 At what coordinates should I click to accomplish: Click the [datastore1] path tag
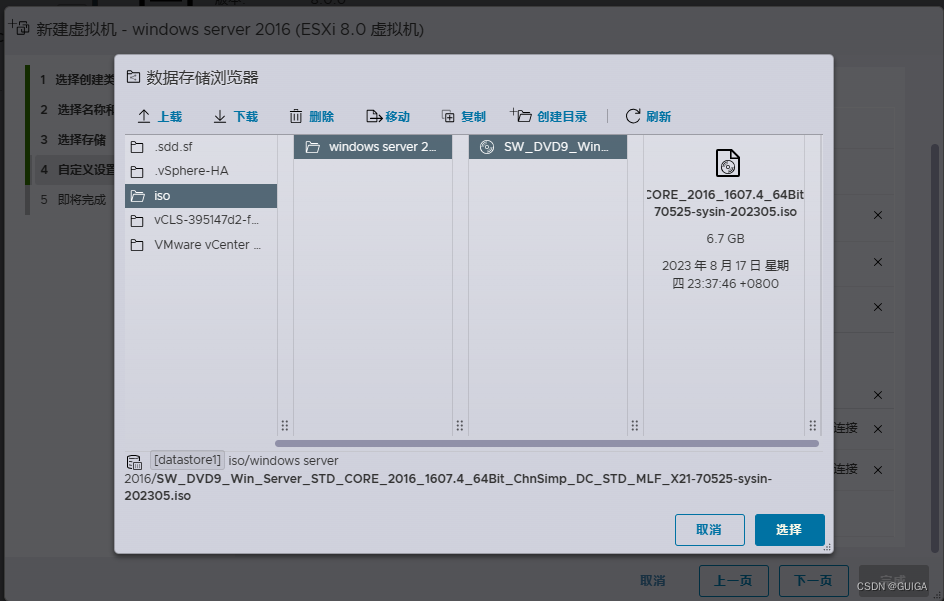coord(187,460)
